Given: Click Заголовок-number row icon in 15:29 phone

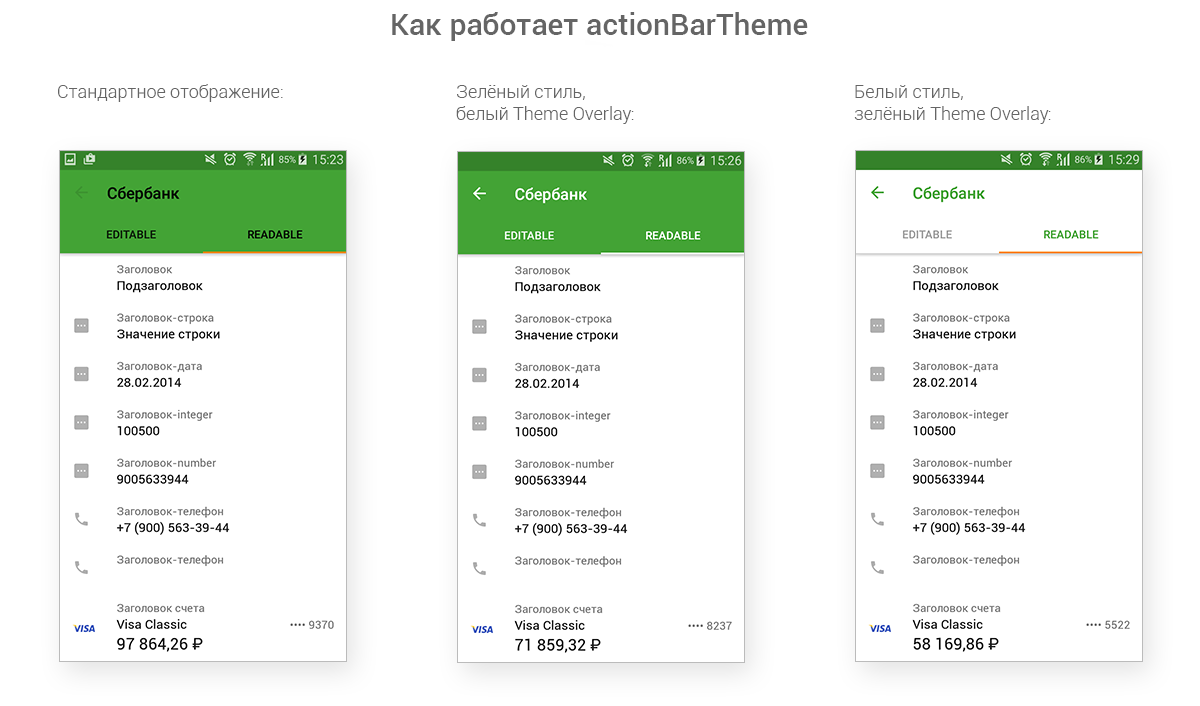Looking at the screenshot, I should [878, 470].
